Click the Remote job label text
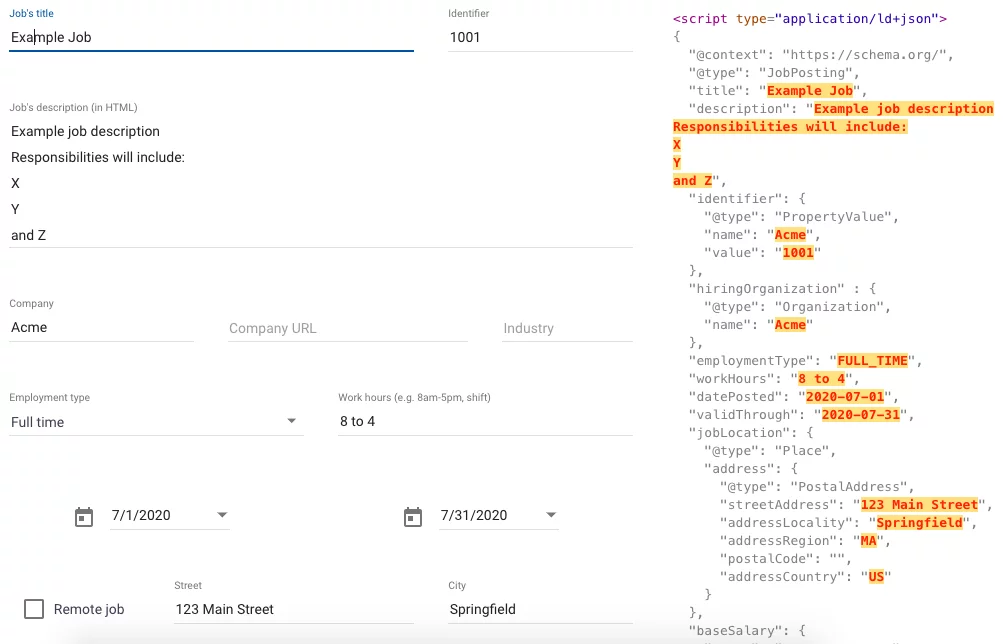Viewport: 1003px width, 644px height. point(89,609)
